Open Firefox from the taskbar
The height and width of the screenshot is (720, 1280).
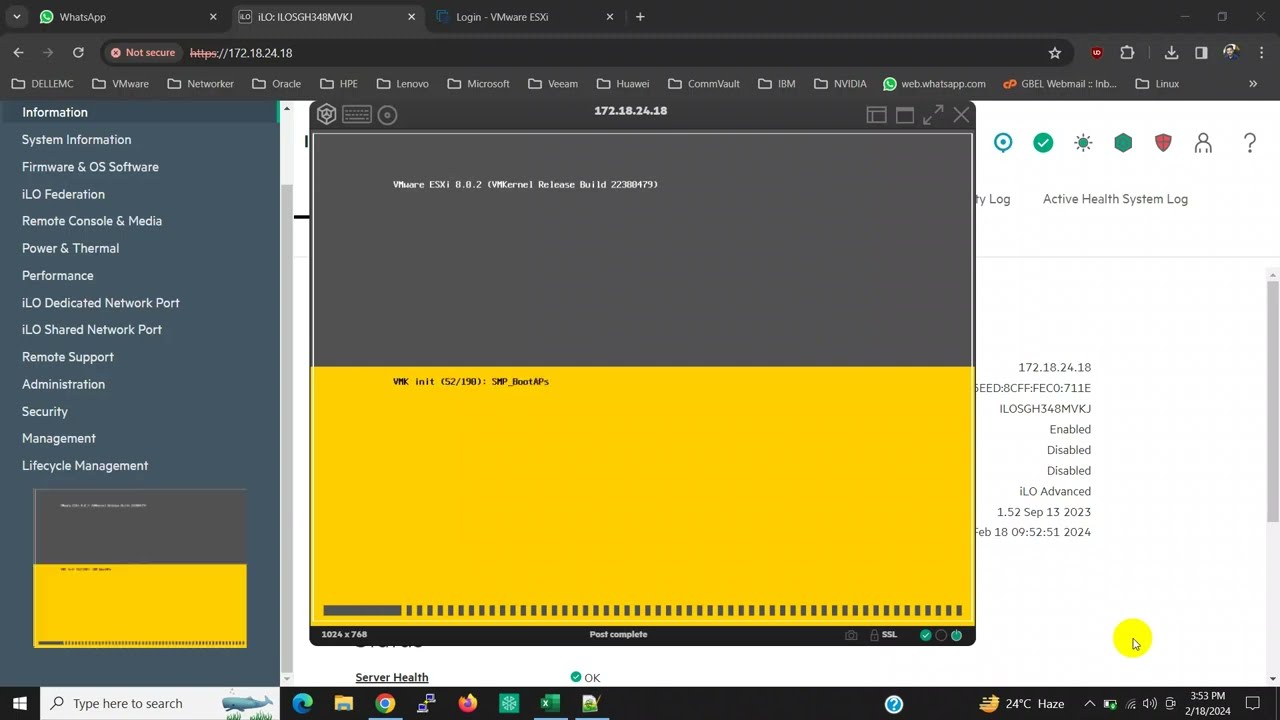(467, 704)
